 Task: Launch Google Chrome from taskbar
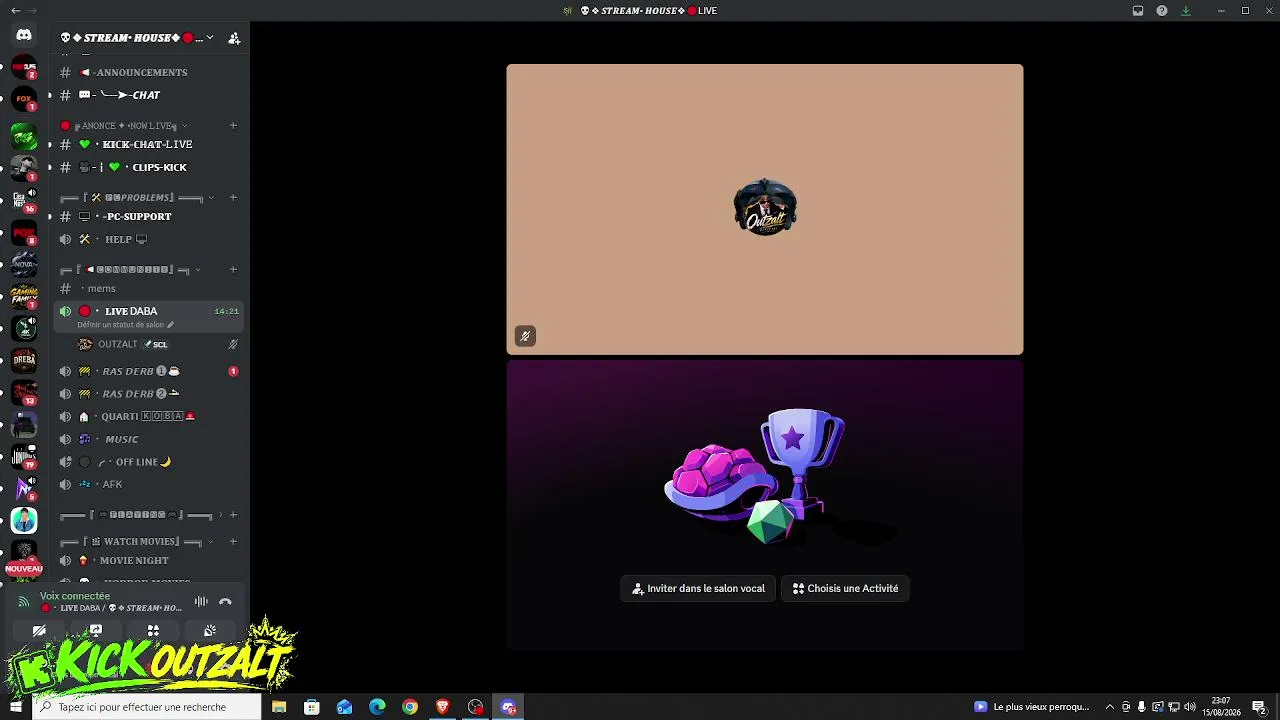(x=410, y=707)
